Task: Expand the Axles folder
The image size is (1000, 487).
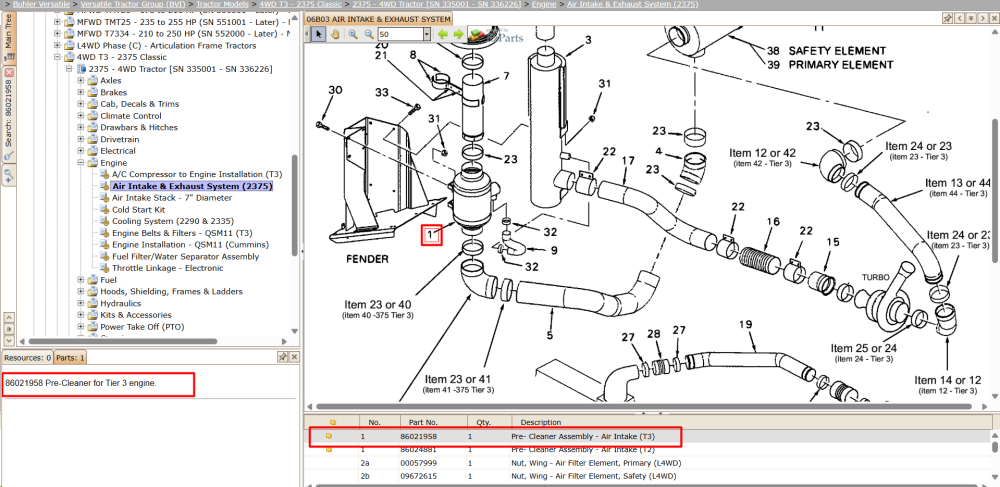Action: pyautogui.click(x=80, y=80)
